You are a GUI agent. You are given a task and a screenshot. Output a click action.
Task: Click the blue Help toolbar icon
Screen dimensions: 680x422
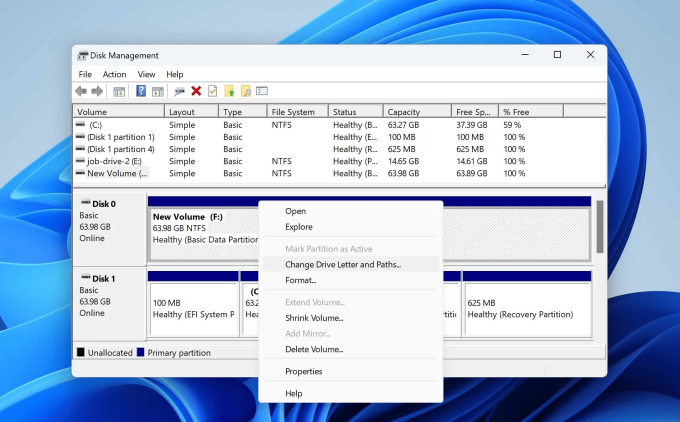coord(141,91)
